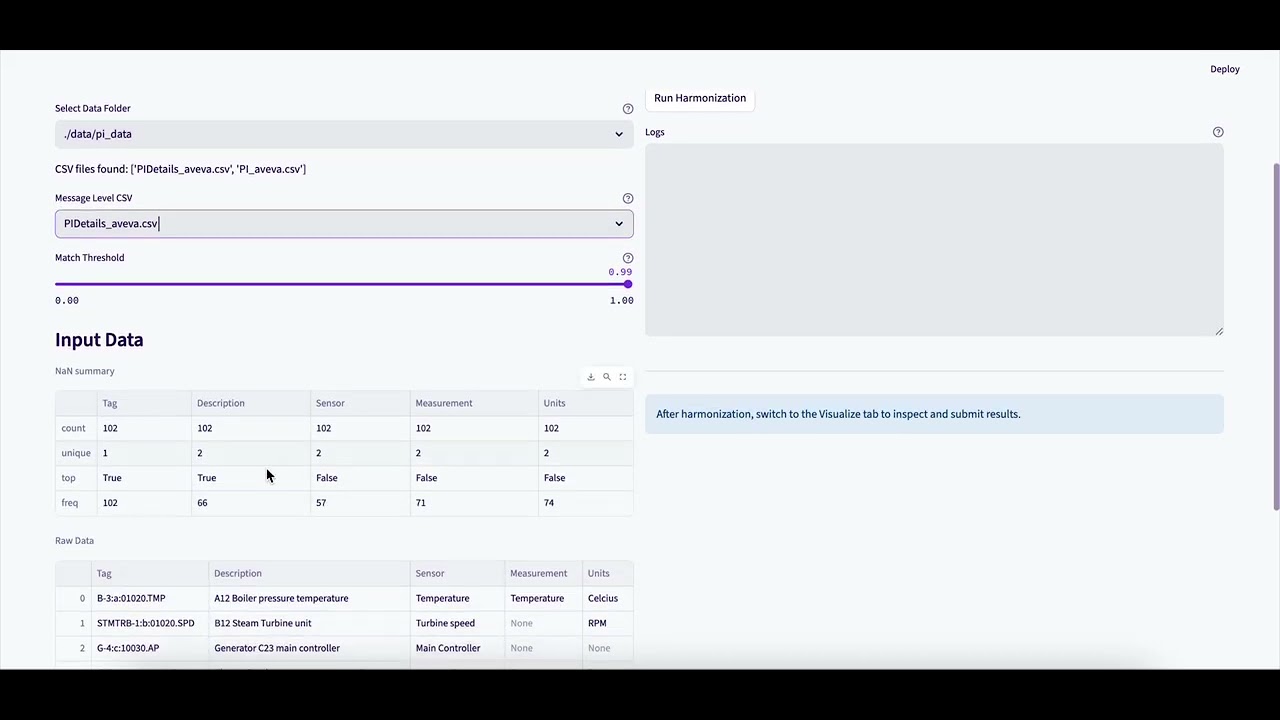Sort NaN summary by Measurement column header
1280x720 pixels.
point(473,403)
